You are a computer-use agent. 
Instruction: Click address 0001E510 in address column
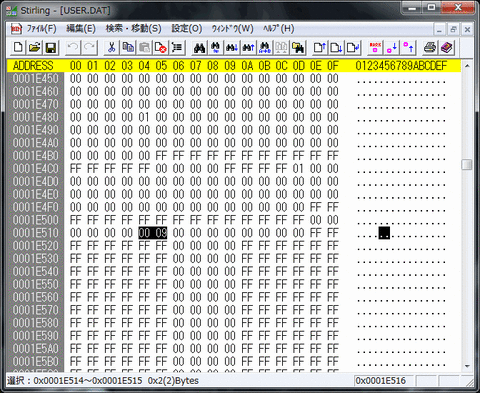point(35,233)
